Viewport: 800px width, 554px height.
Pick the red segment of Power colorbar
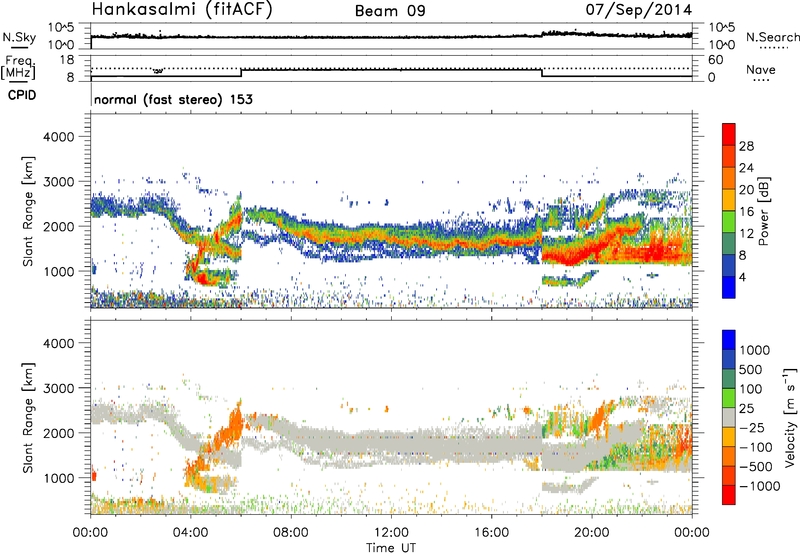click(729, 134)
